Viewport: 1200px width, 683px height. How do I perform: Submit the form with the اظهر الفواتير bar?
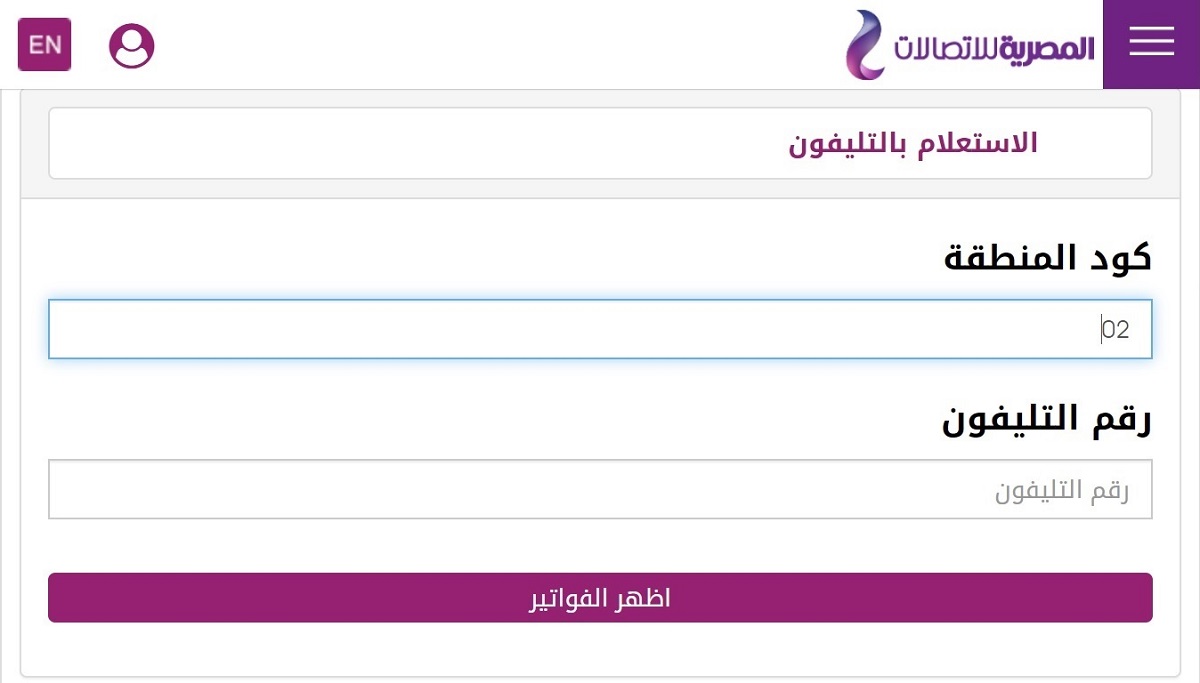pyautogui.click(x=600, y=598)
